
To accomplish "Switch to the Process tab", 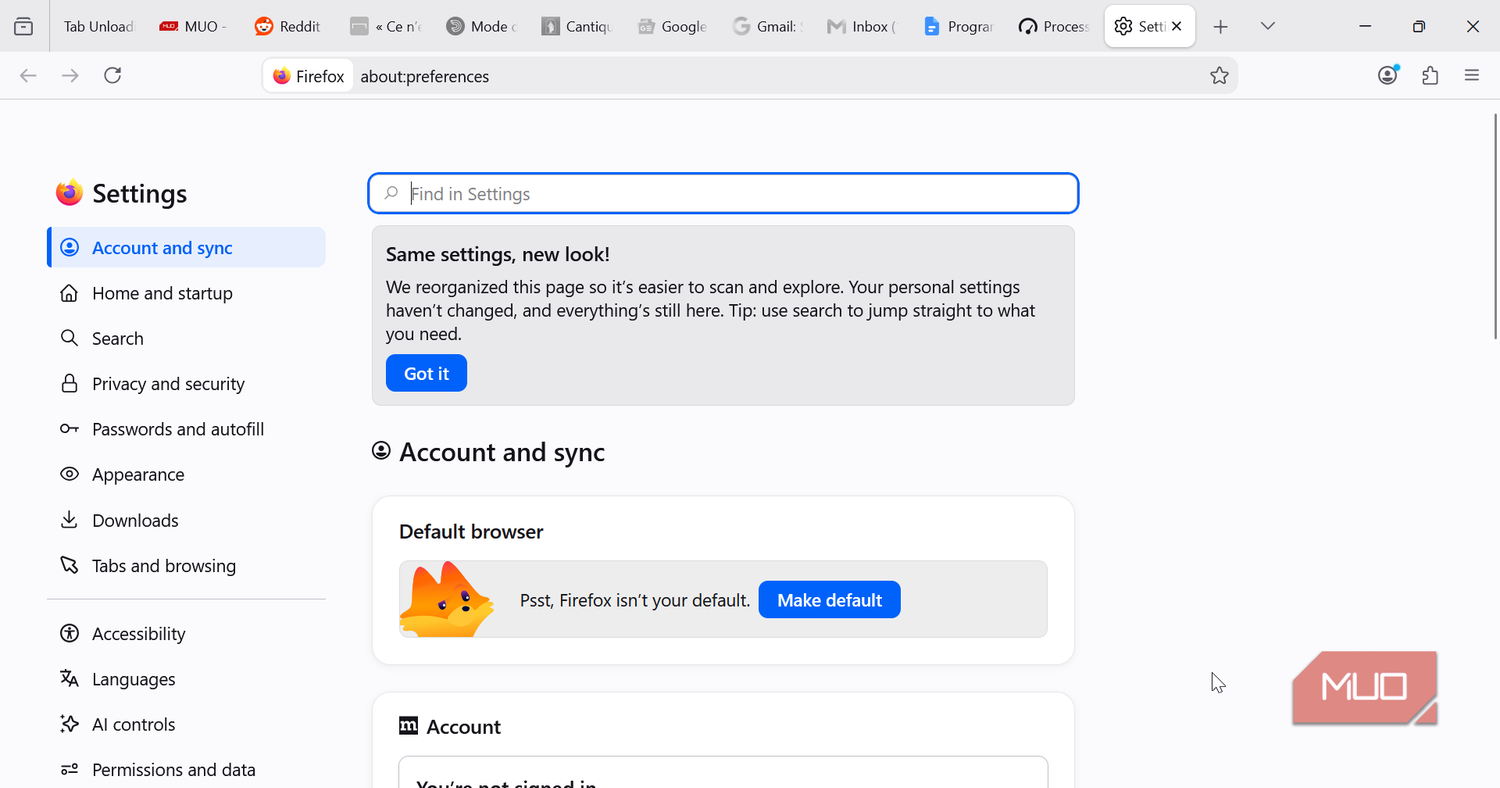I will coord(1054,27).
